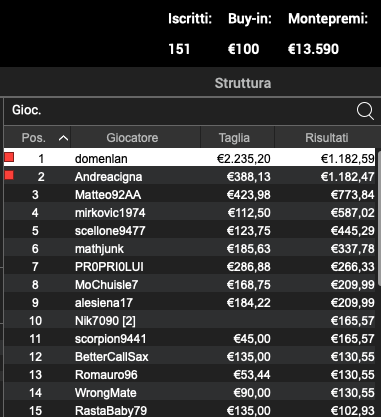Select PR0PRI0LUI row at position 7
Viewport: 381px width, 417px height.
coord(189,267)
